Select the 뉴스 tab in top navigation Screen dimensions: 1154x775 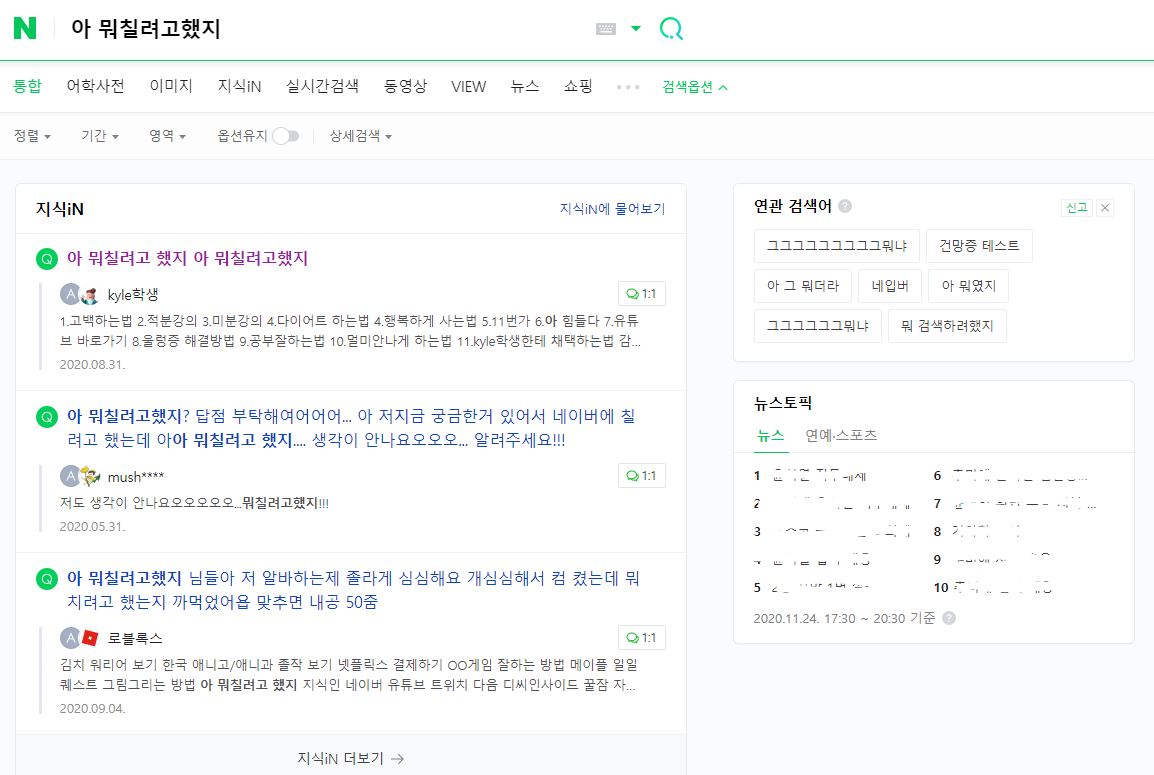(525, 86)
